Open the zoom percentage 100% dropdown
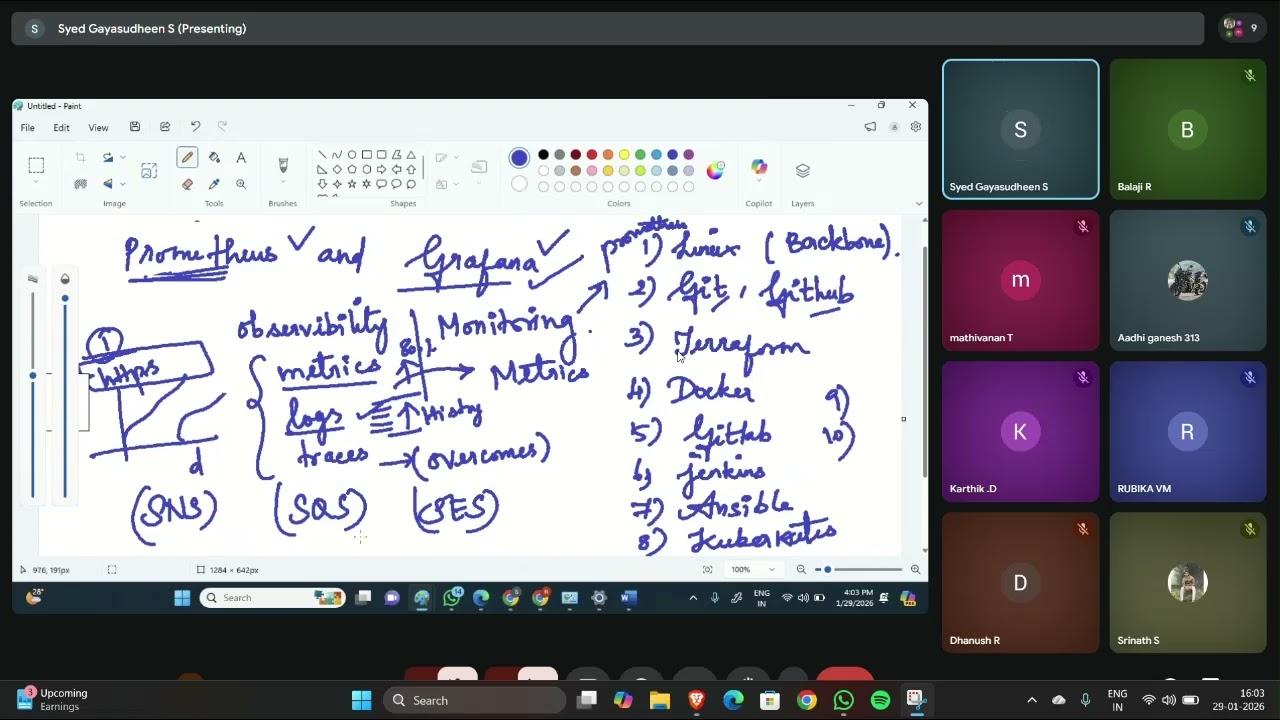1280x720 pixels. [x=753, y=569]
